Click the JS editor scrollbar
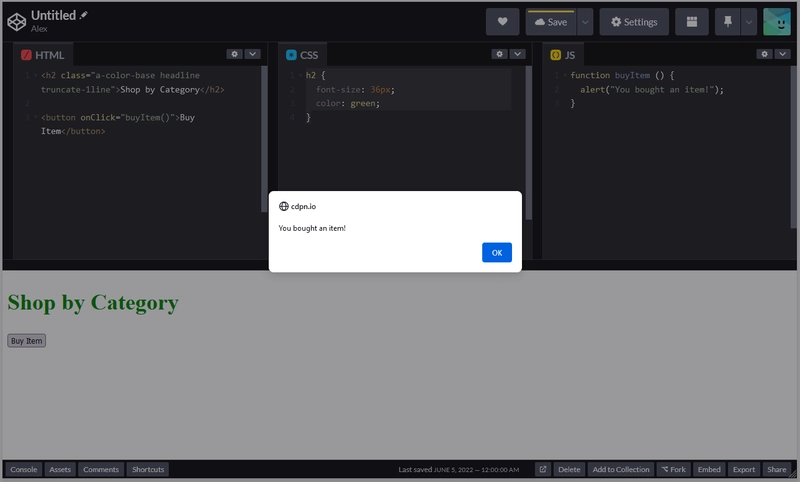This screenshot has height=482, width=800. (x=793, y=147)
